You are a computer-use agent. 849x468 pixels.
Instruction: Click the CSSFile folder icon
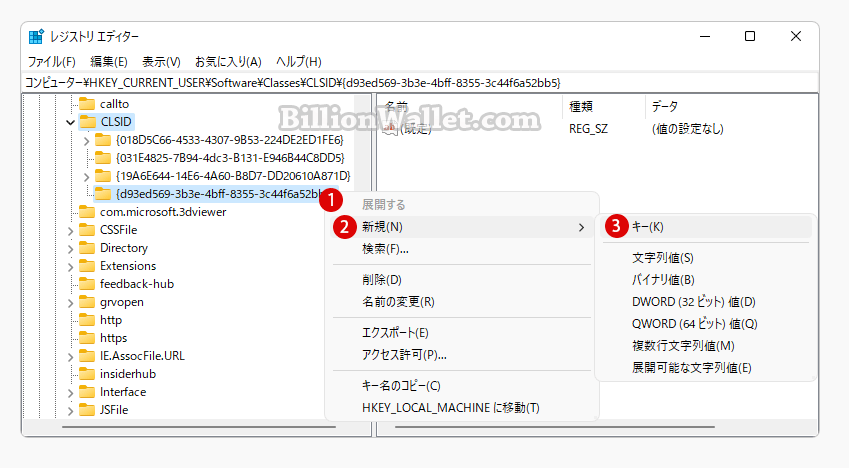pos(87,230)
